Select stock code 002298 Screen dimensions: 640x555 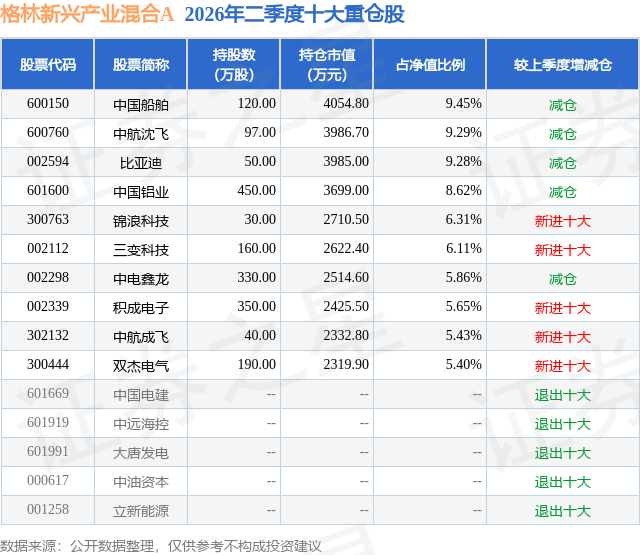pos(48,278)
